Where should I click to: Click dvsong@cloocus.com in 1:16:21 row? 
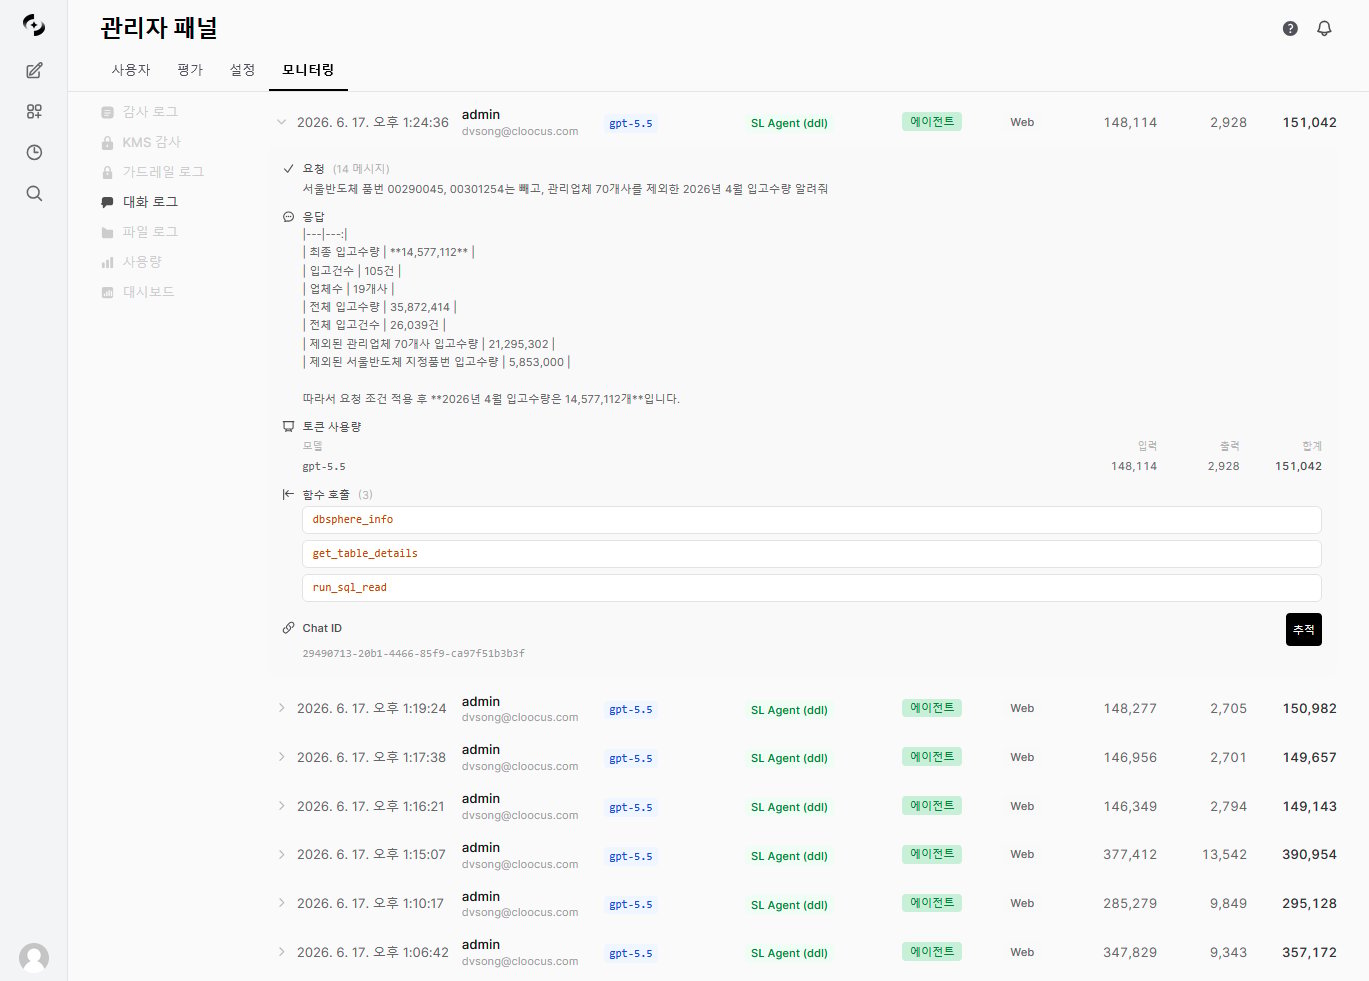(x=520, y=816)
